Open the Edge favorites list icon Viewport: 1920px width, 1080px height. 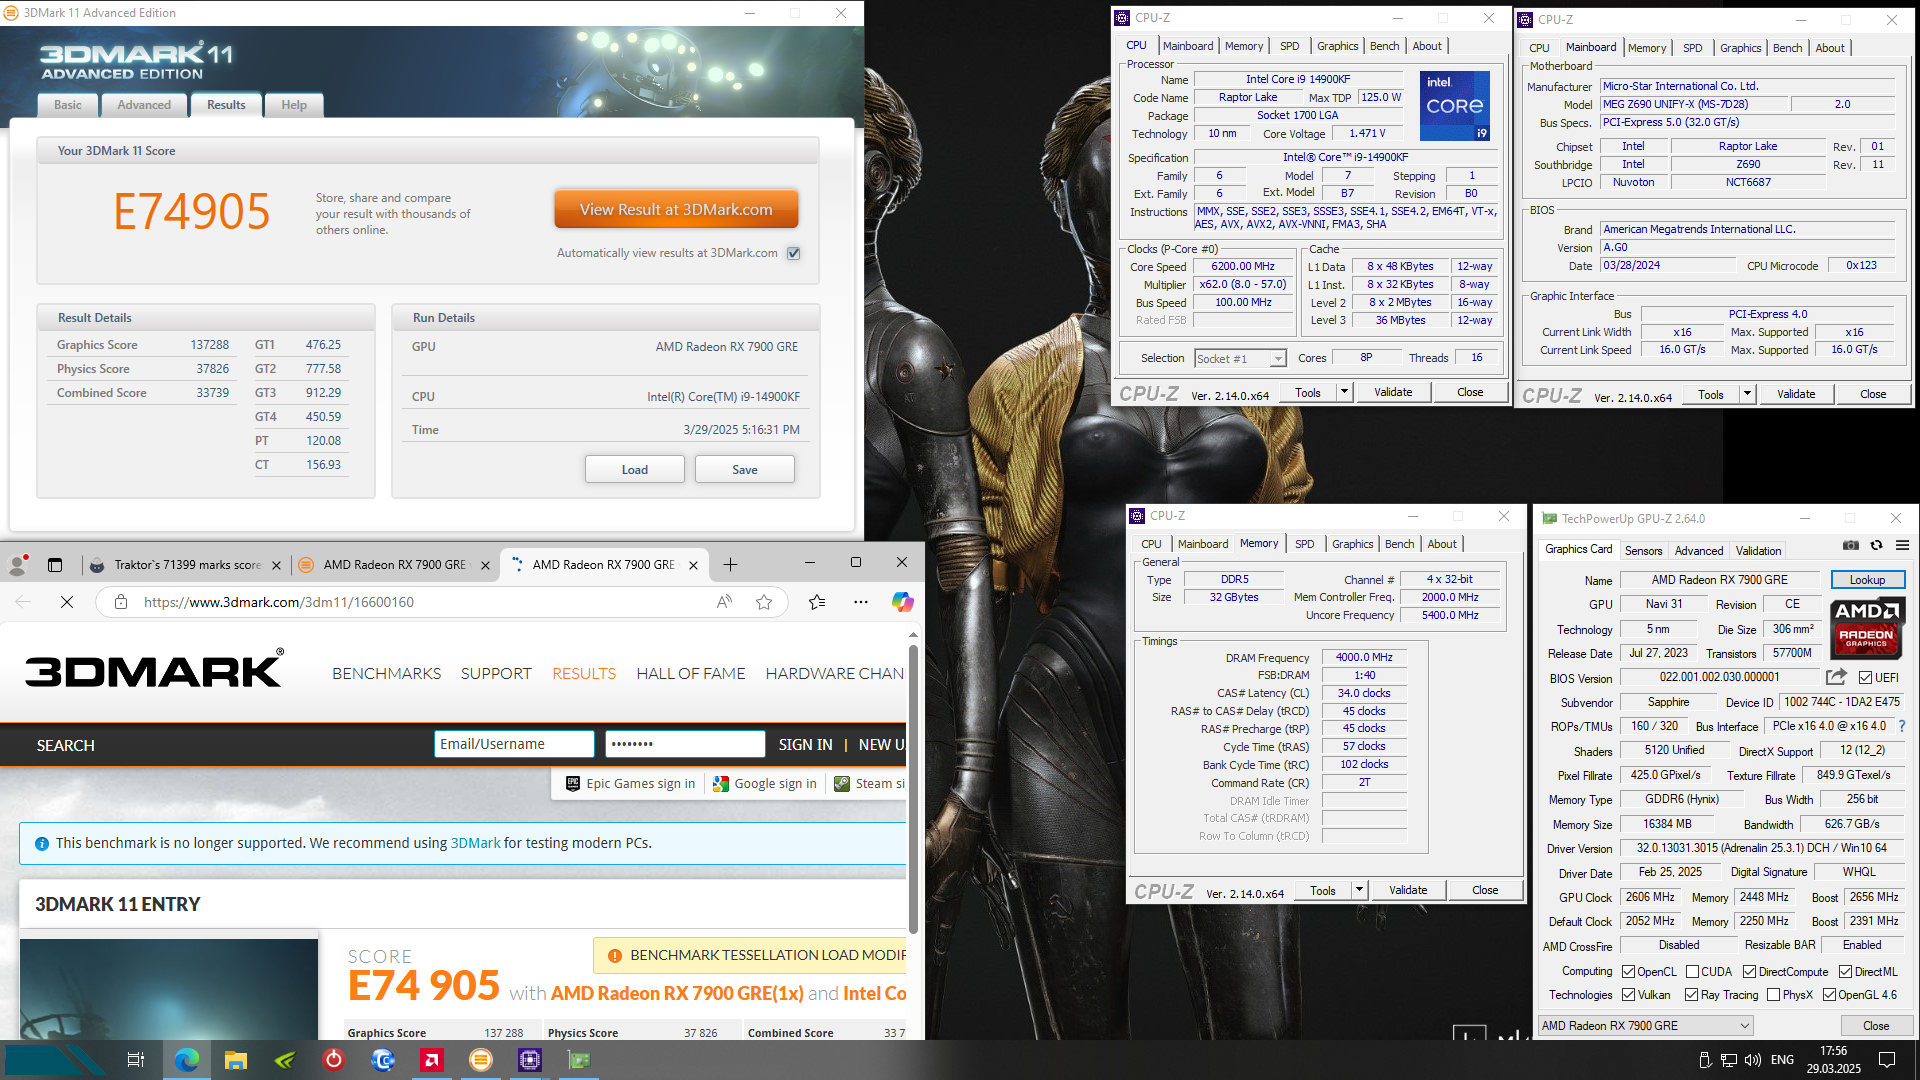[x=817, y=602]
